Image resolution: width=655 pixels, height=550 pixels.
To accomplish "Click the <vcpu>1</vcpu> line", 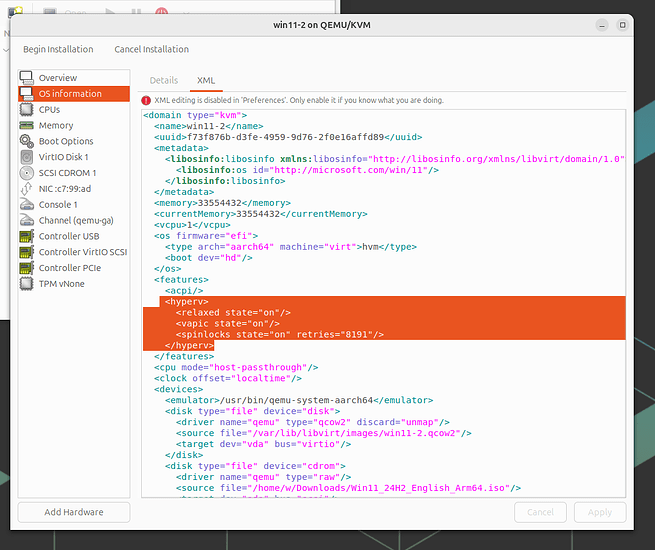I will point(192,225).
